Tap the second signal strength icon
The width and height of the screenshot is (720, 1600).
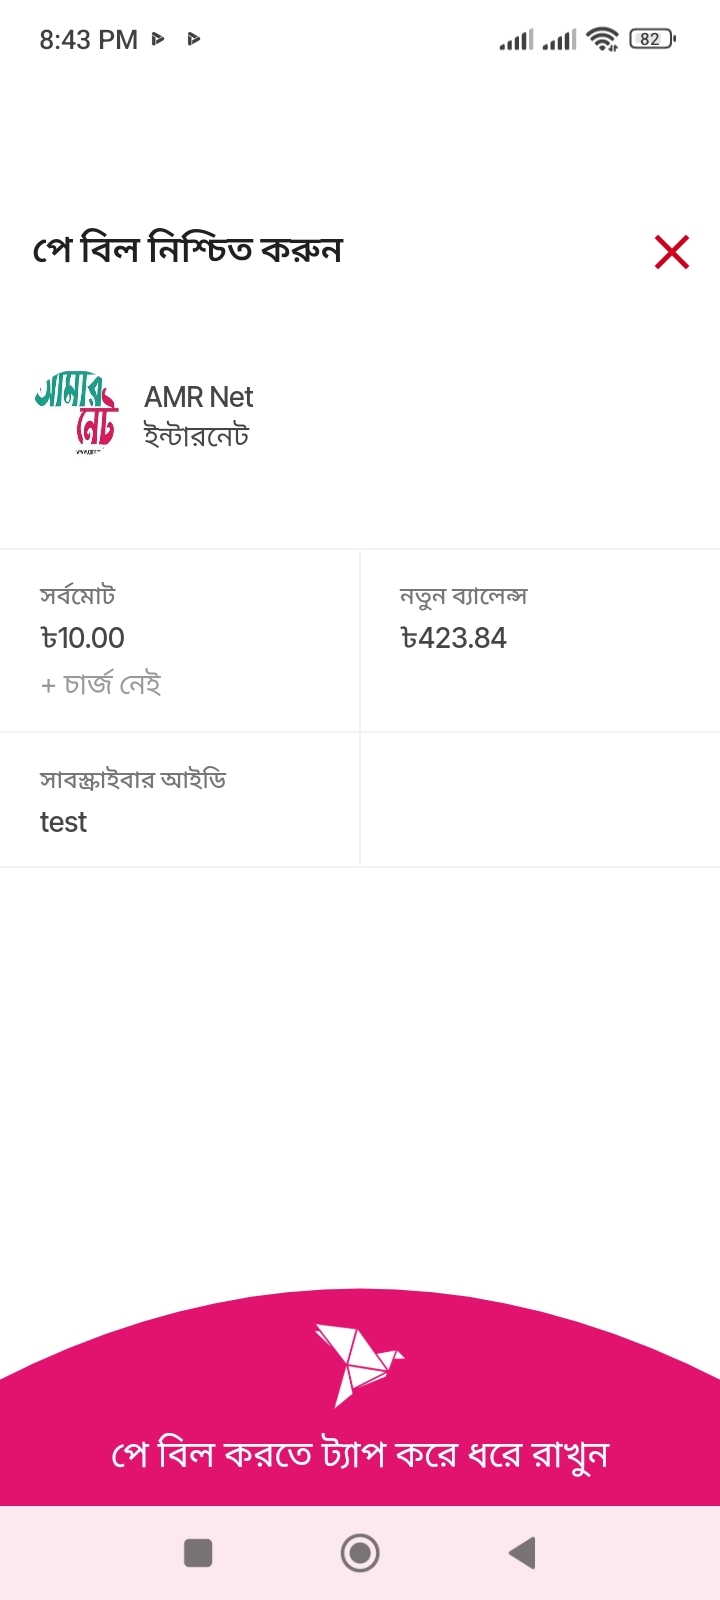[x=559, y=40]
